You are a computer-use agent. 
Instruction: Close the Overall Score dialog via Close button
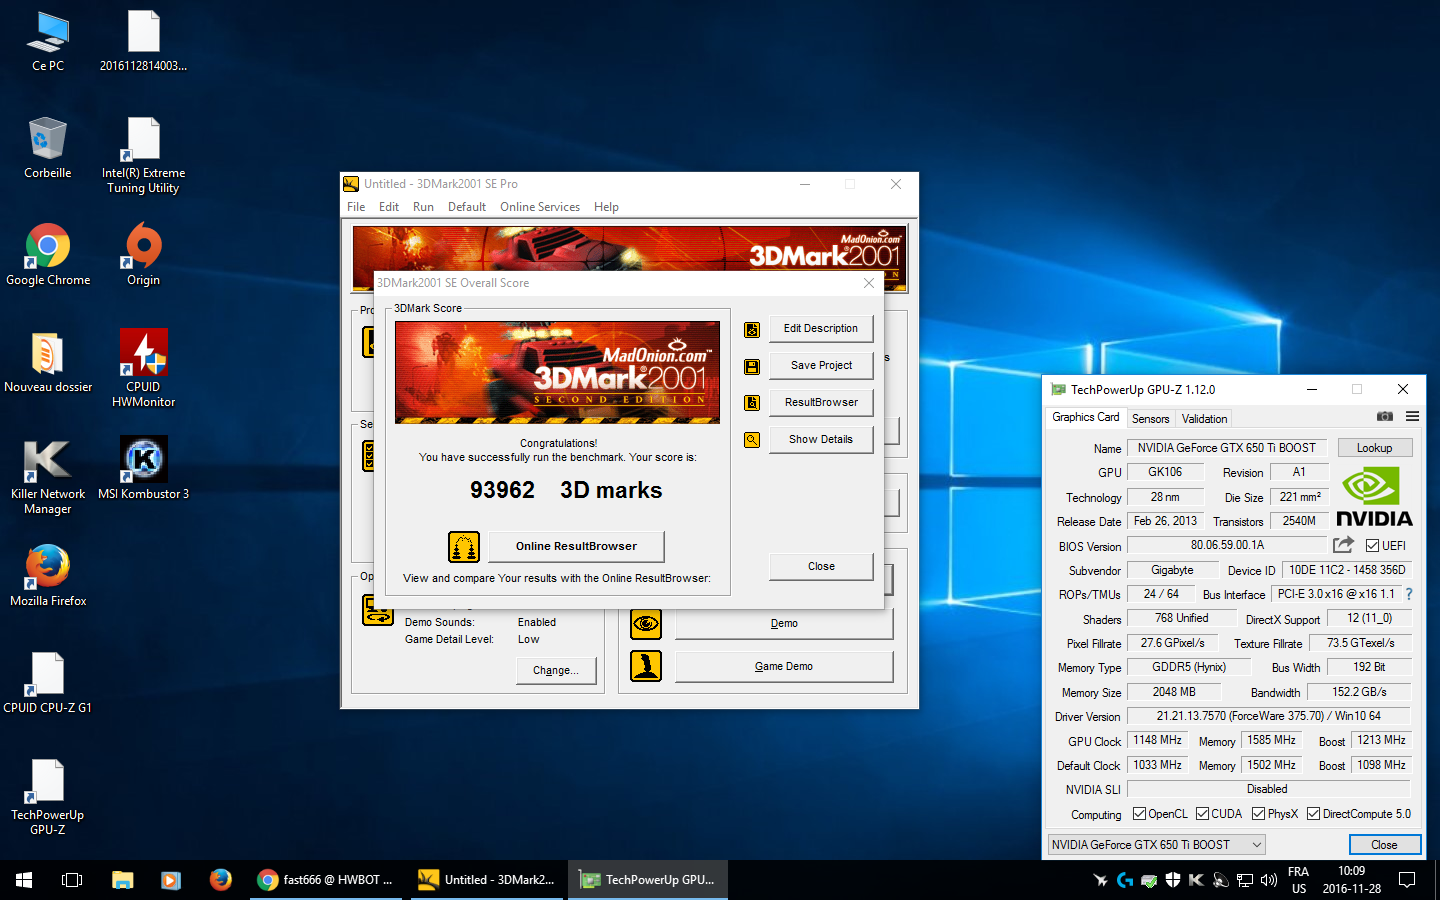click(x=821, y=567)
